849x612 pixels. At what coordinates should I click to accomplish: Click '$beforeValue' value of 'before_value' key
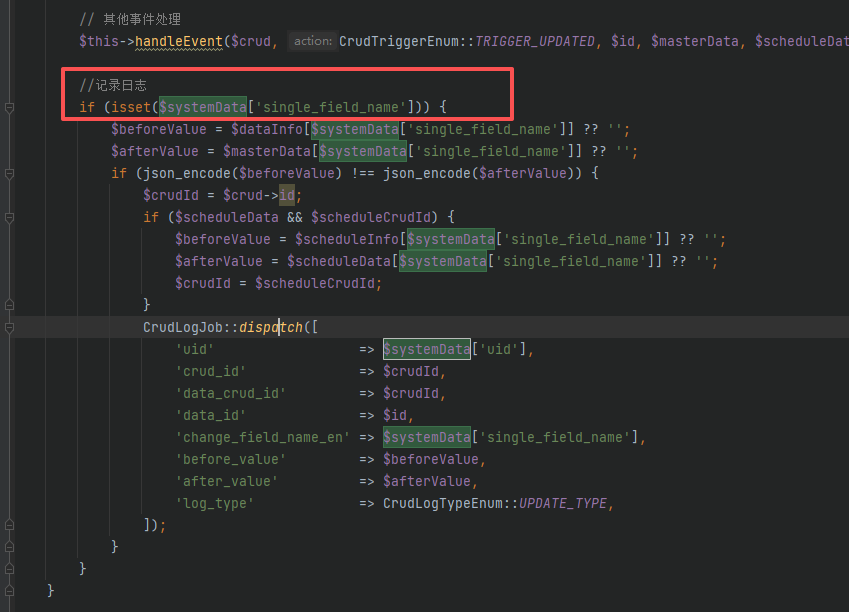tap(431, 459)
